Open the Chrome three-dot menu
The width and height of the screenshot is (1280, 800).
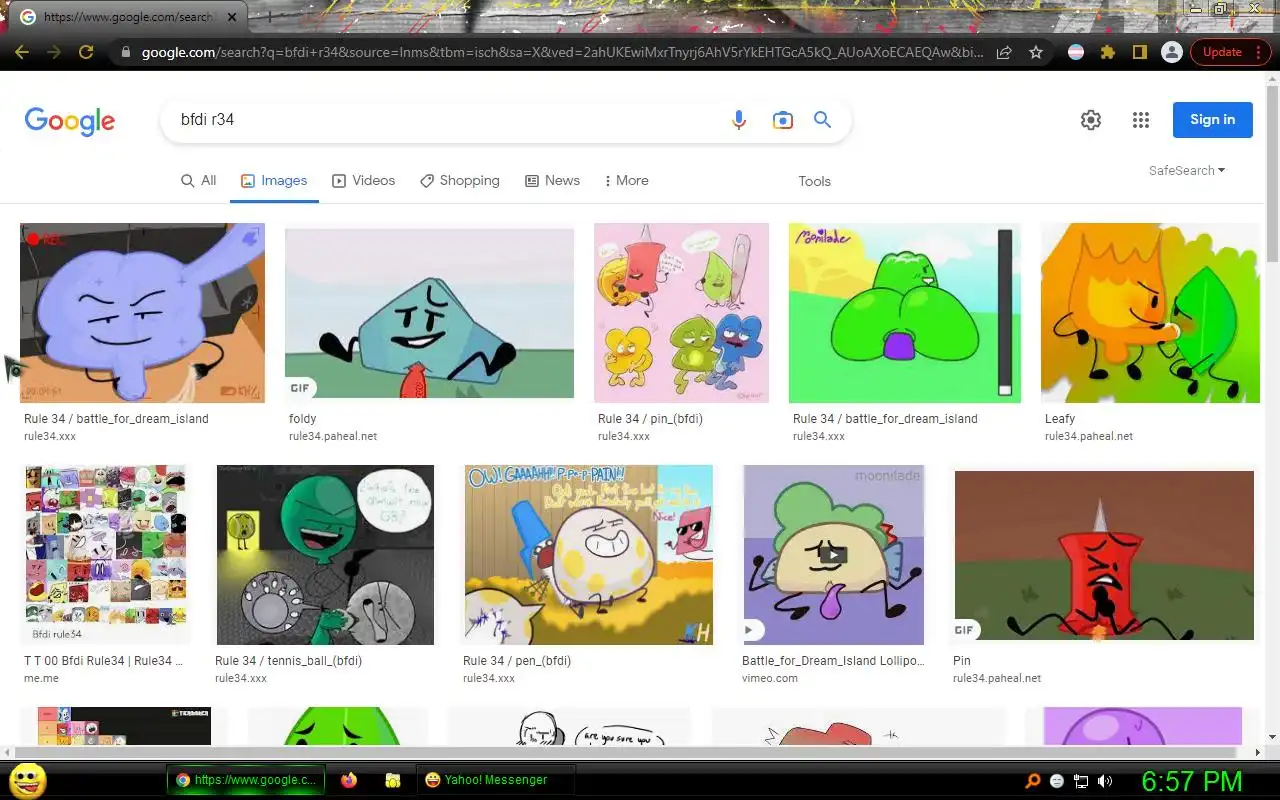1259,52
